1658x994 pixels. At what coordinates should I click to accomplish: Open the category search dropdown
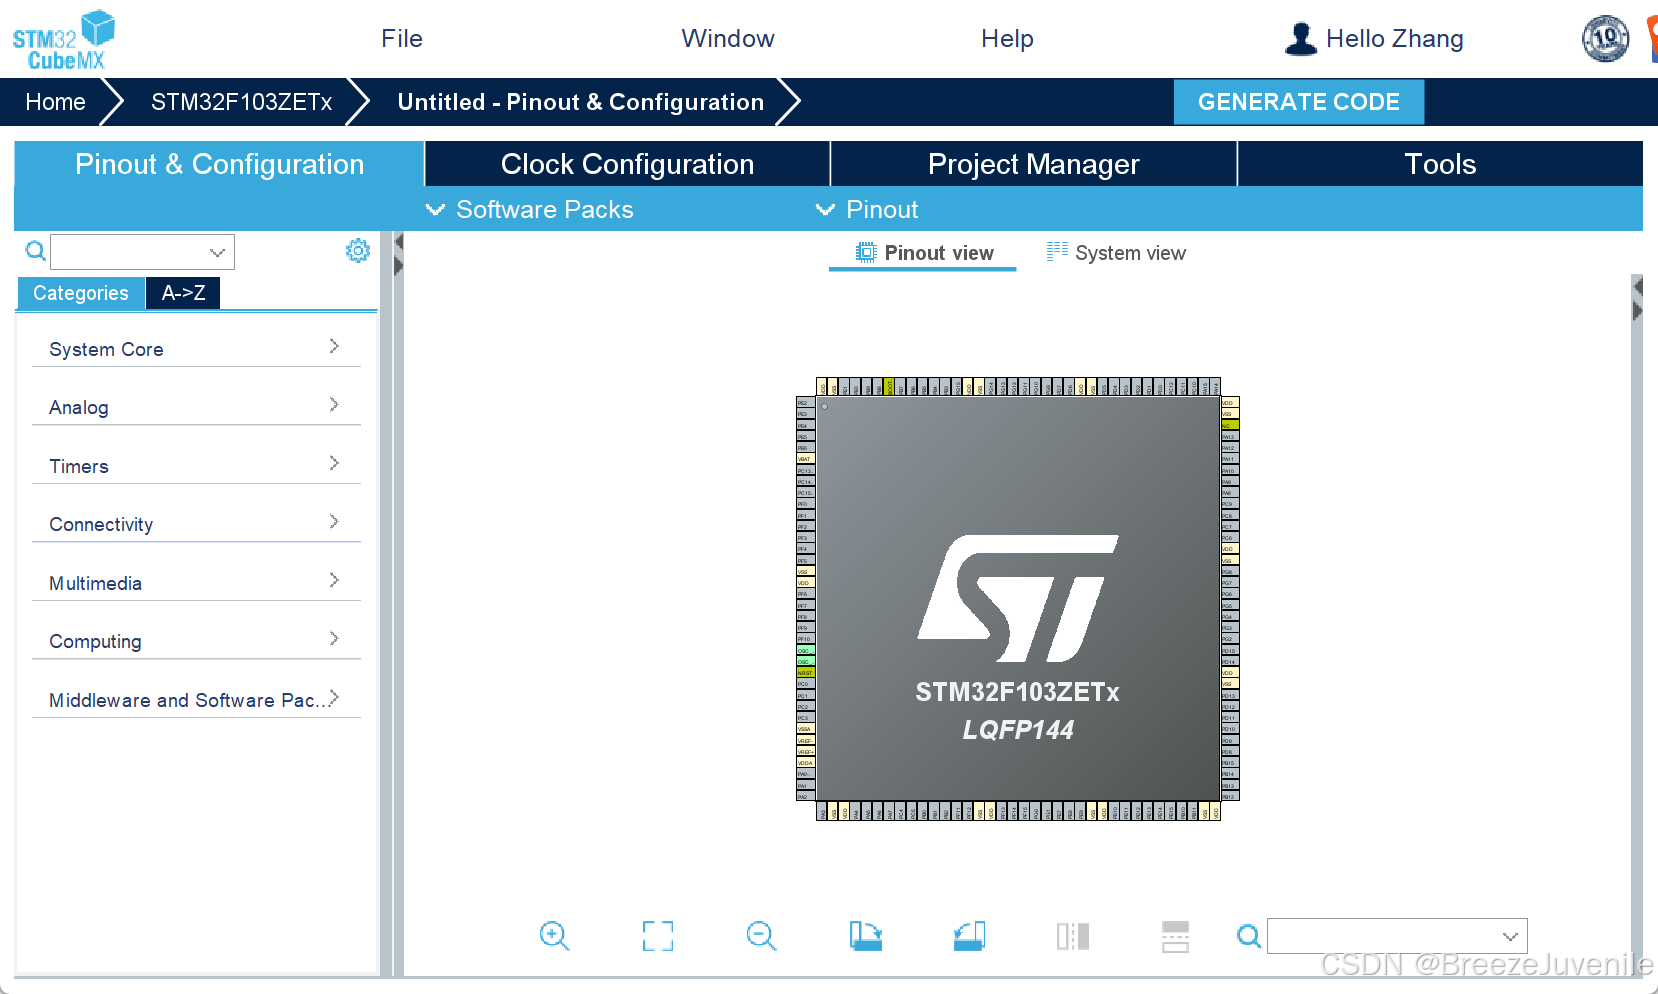click(217, 252)
